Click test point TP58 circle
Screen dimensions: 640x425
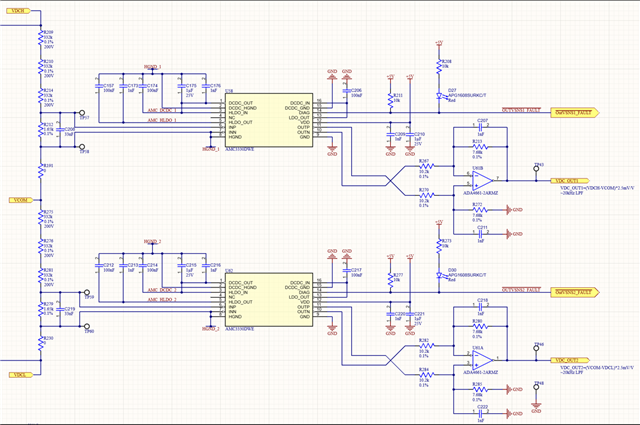tap(82, 146)
